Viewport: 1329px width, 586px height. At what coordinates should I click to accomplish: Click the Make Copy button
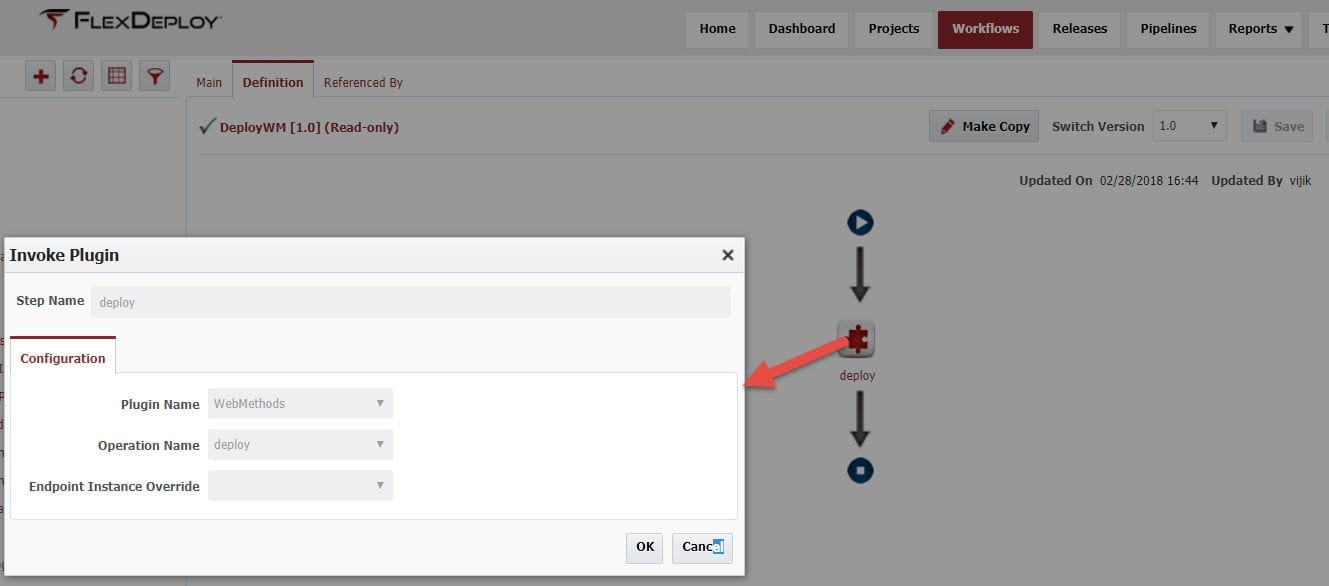point(985,126)
